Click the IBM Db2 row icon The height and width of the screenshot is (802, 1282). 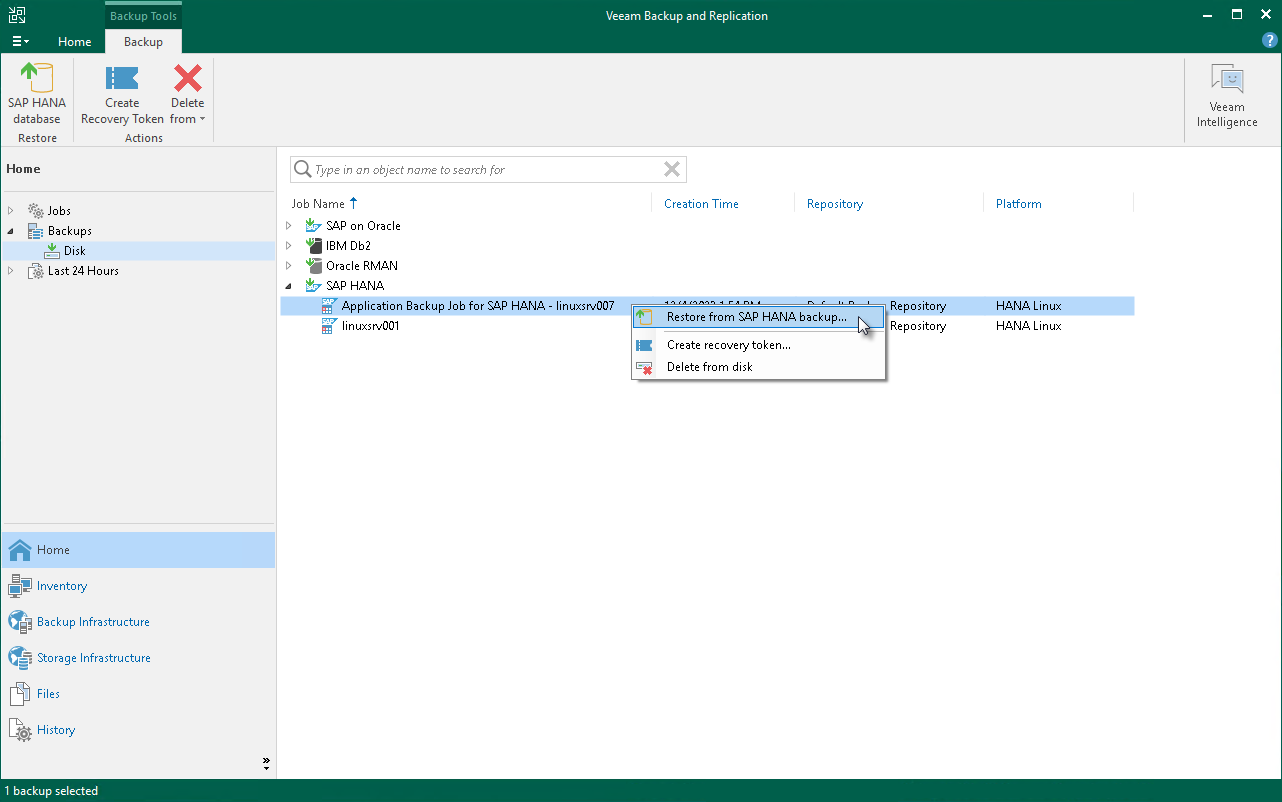(x=314, y=246)
